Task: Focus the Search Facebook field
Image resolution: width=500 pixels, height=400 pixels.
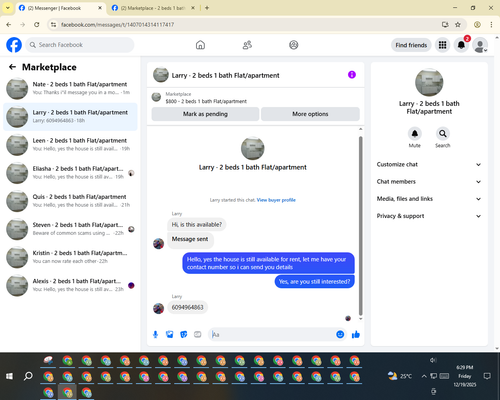Action: (80, 45)
